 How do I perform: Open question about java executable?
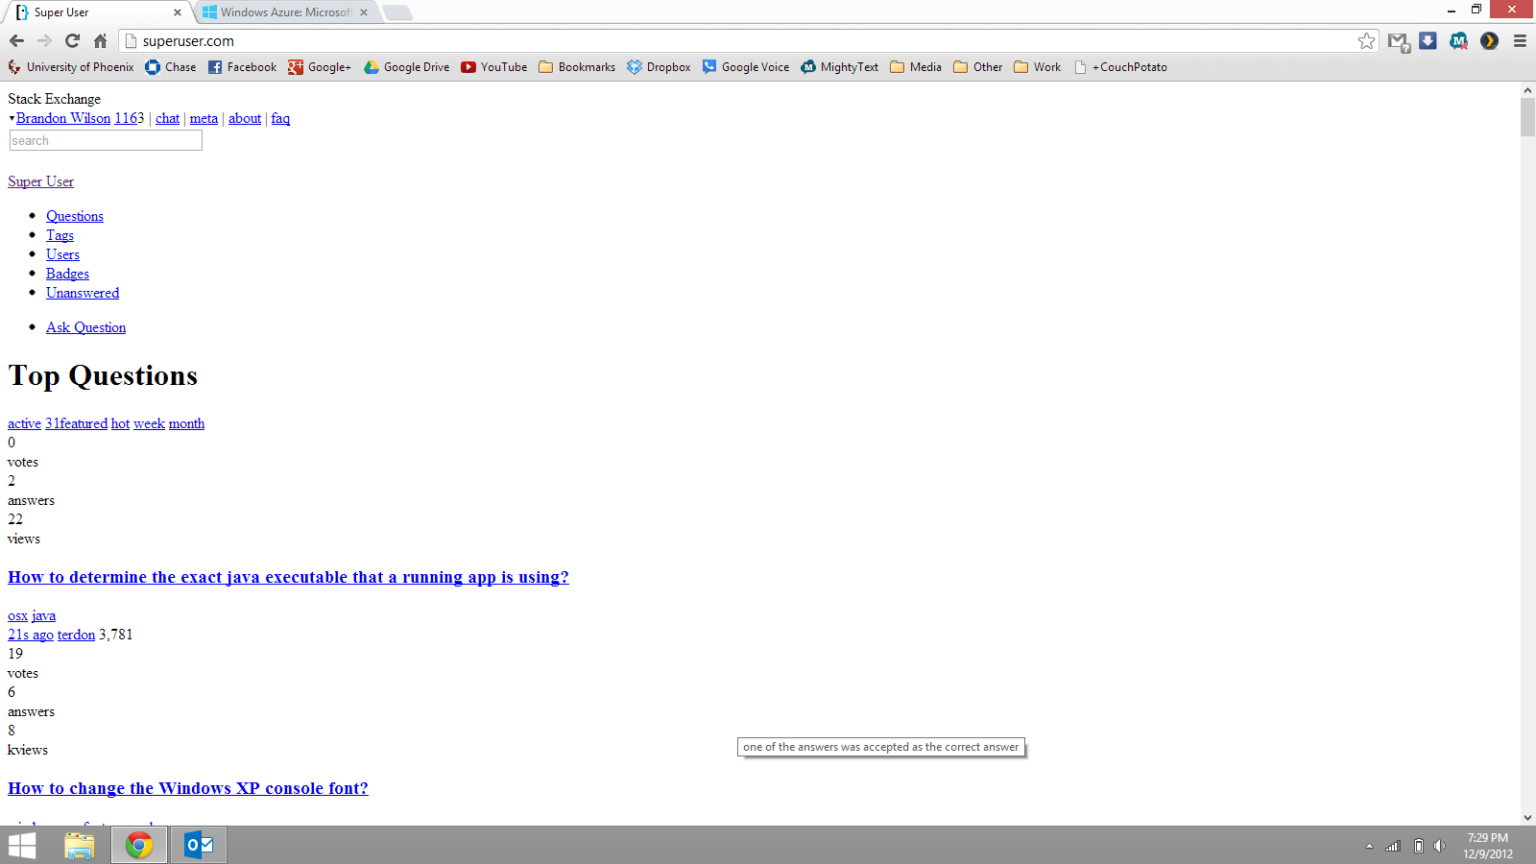[x=288, y=577]
